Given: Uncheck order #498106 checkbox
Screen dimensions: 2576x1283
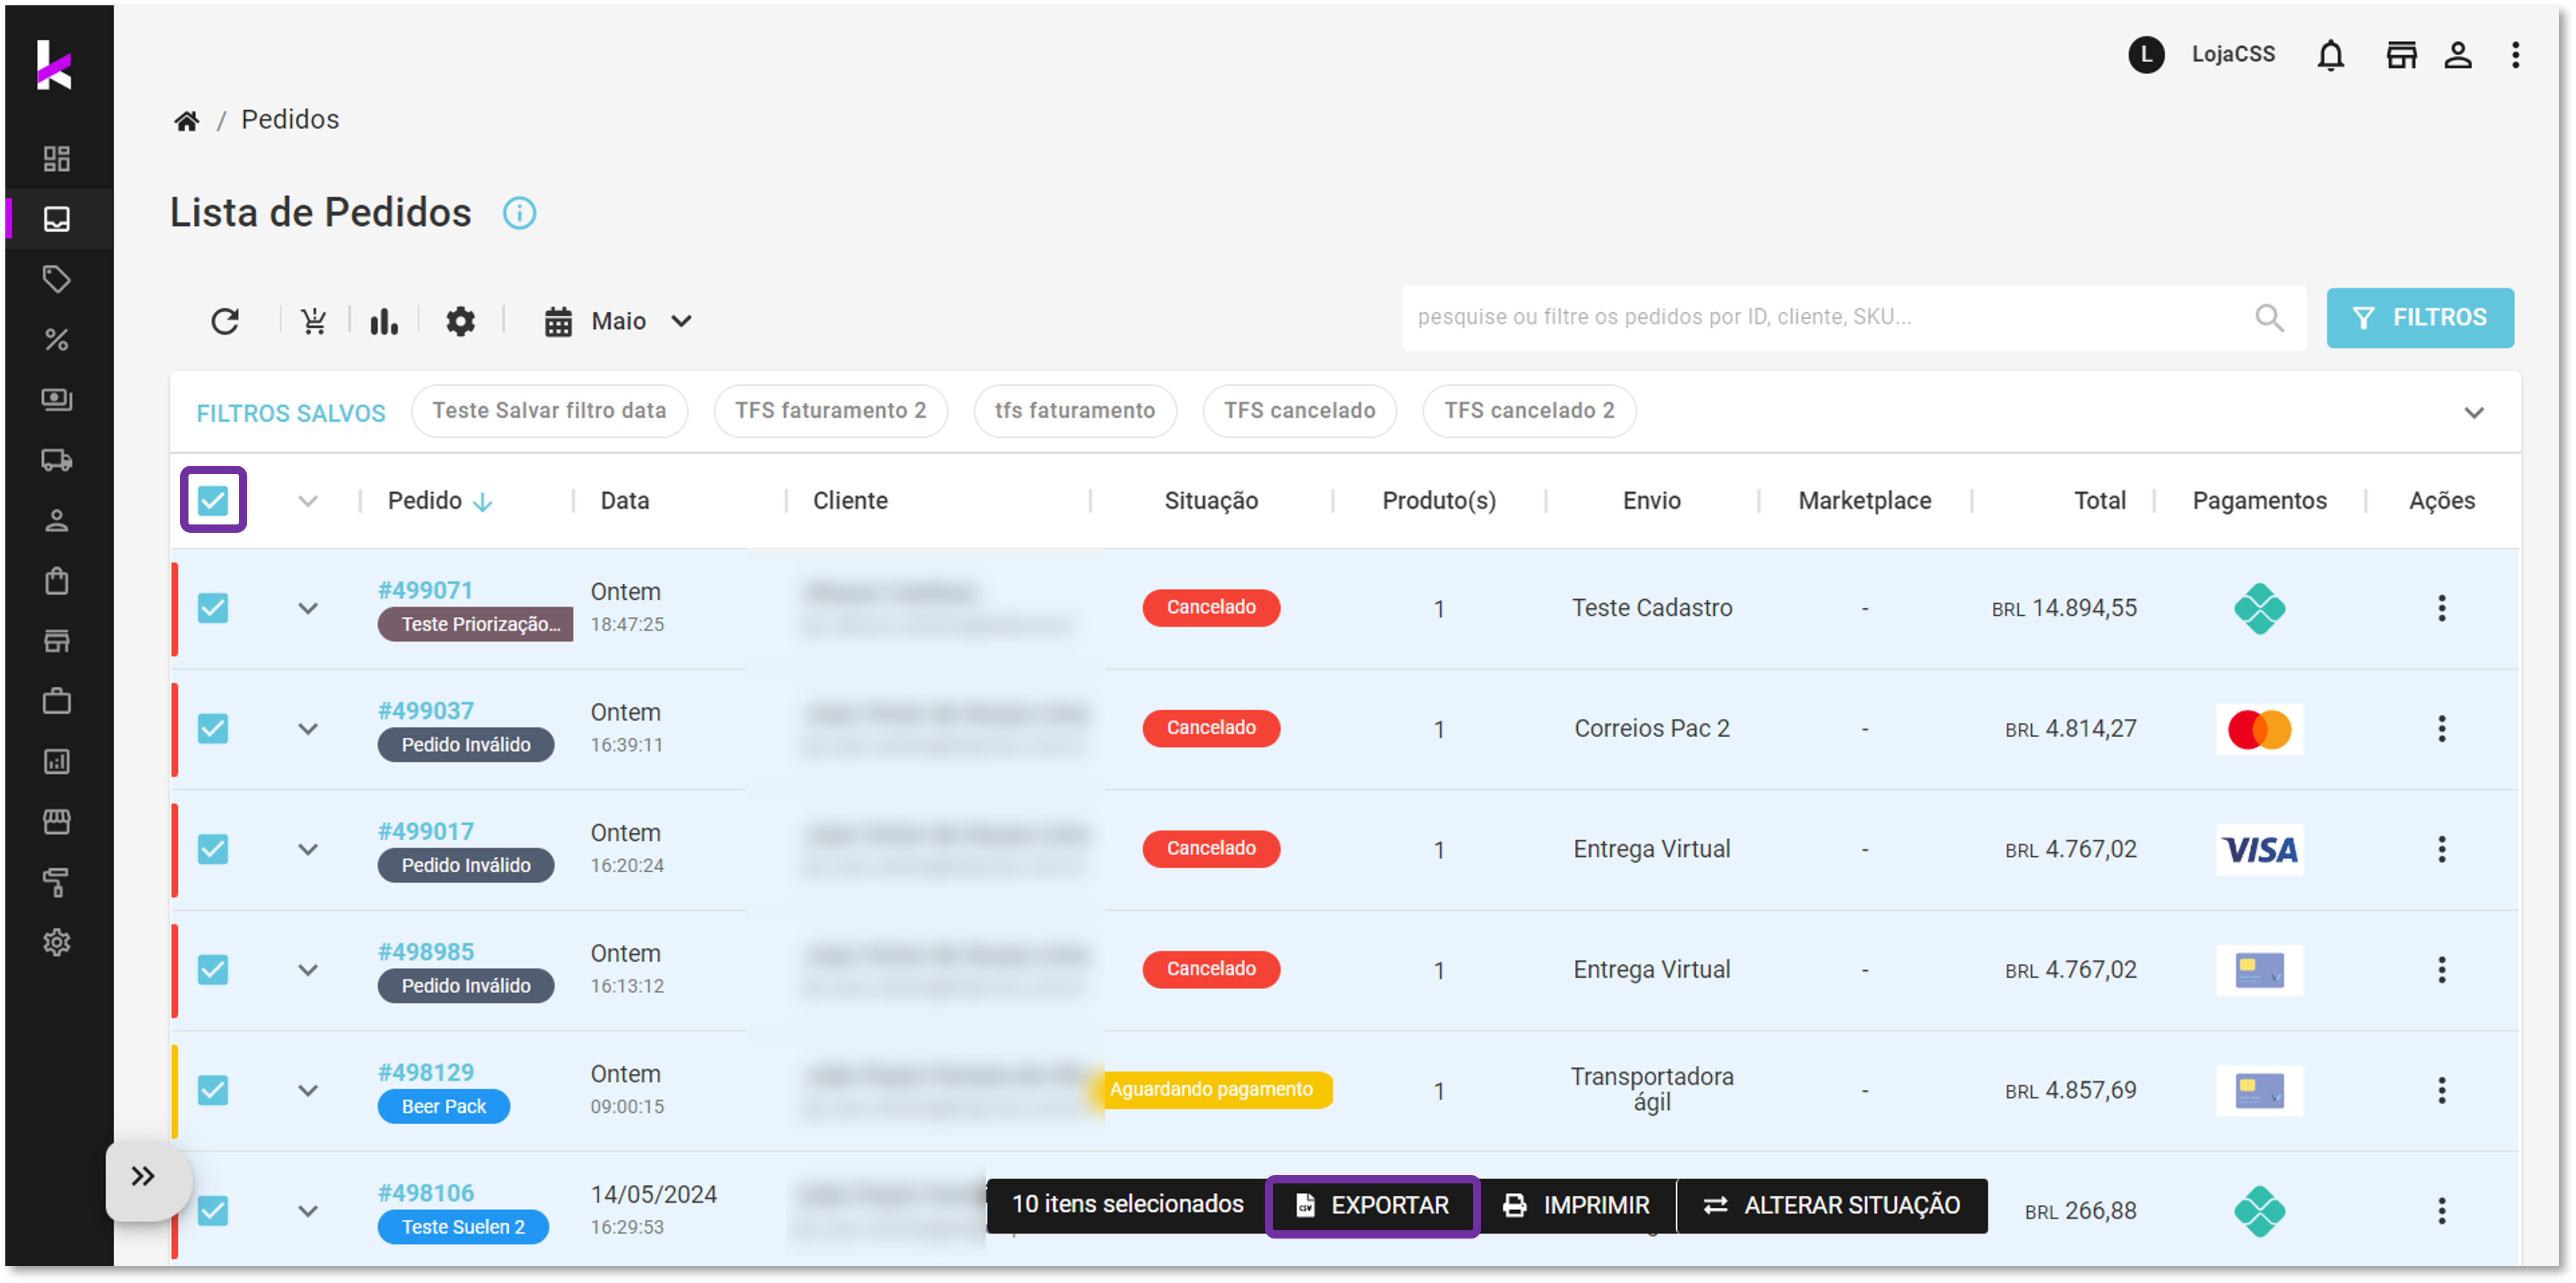Looking at the screenshot, I should 213,1211.
